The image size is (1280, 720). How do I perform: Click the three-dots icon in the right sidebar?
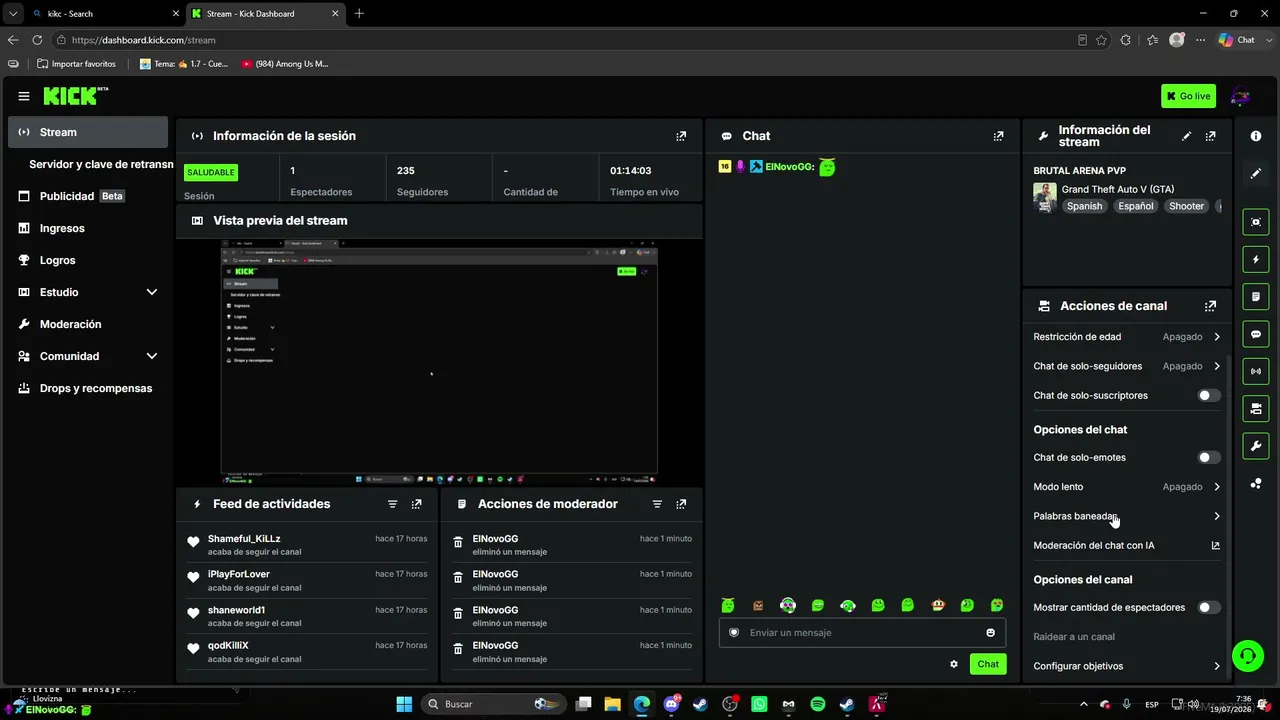point(1256,484)
